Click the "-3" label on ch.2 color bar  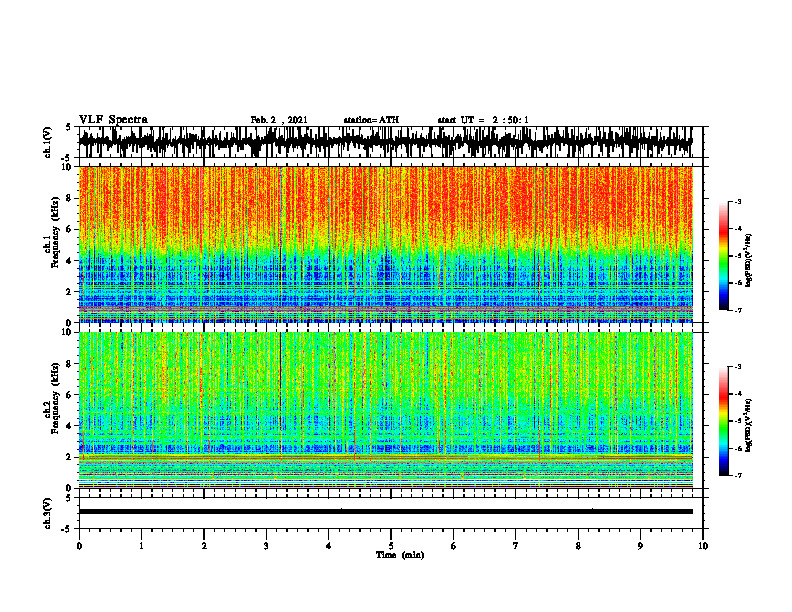(x=738, y=367)
